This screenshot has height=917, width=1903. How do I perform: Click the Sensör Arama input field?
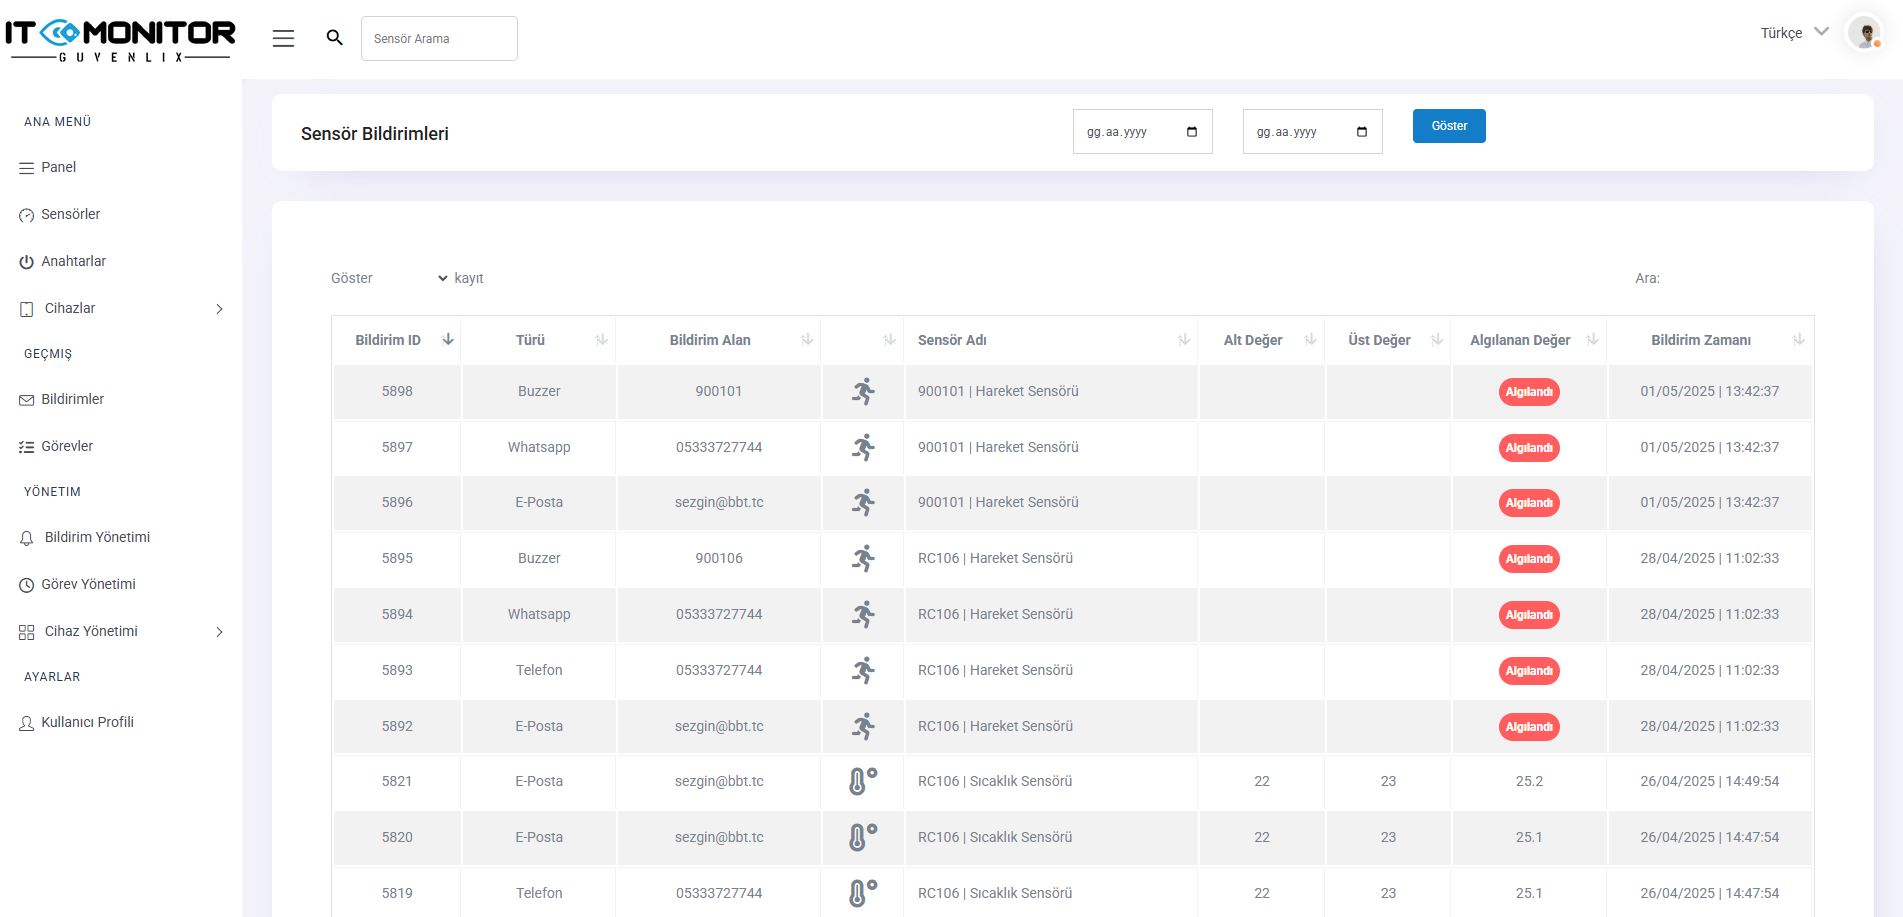[439, 38]
